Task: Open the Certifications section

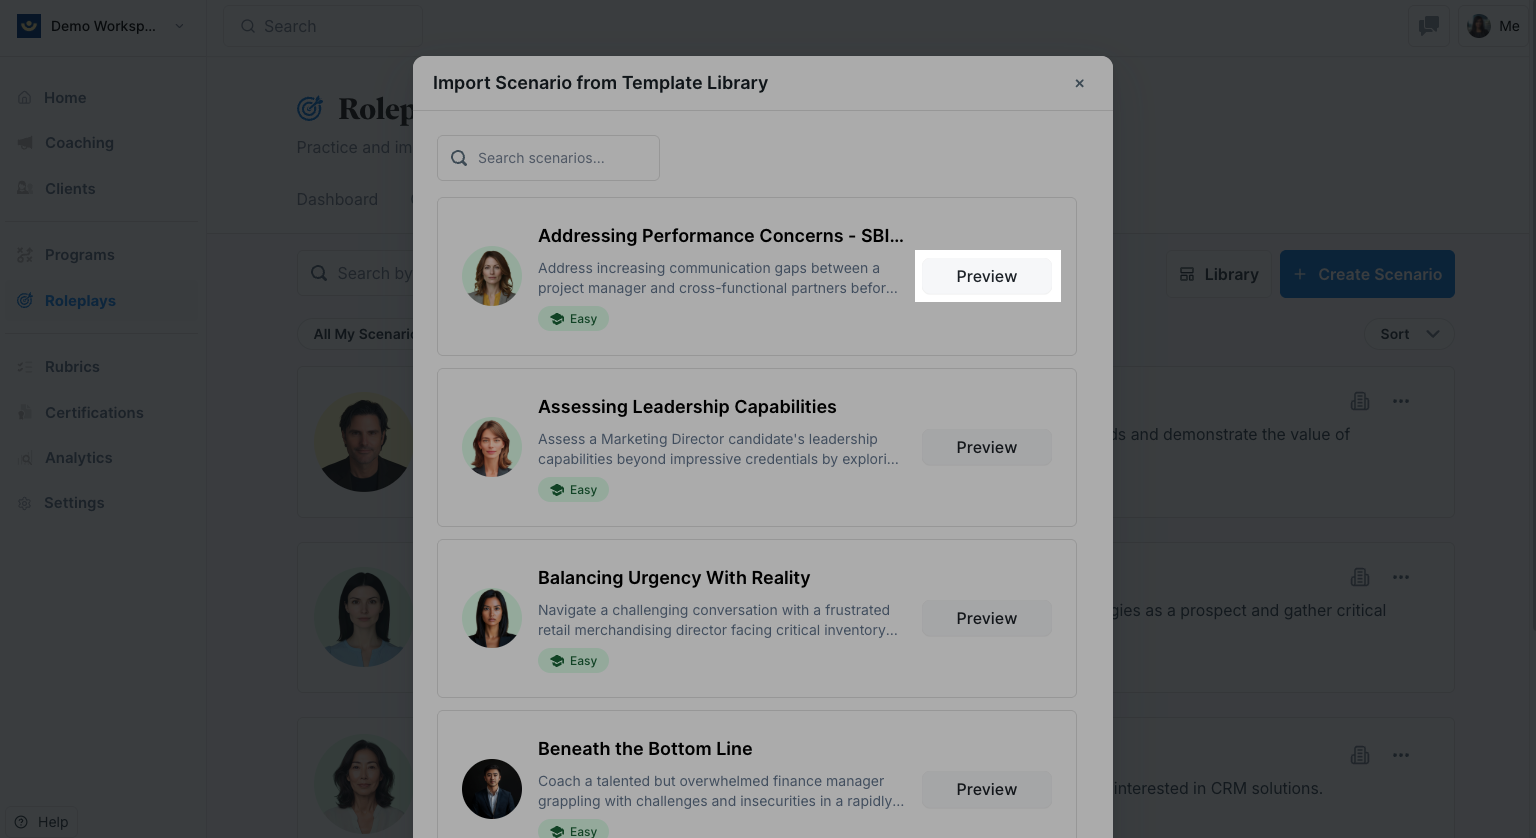Action: [94, 413]
